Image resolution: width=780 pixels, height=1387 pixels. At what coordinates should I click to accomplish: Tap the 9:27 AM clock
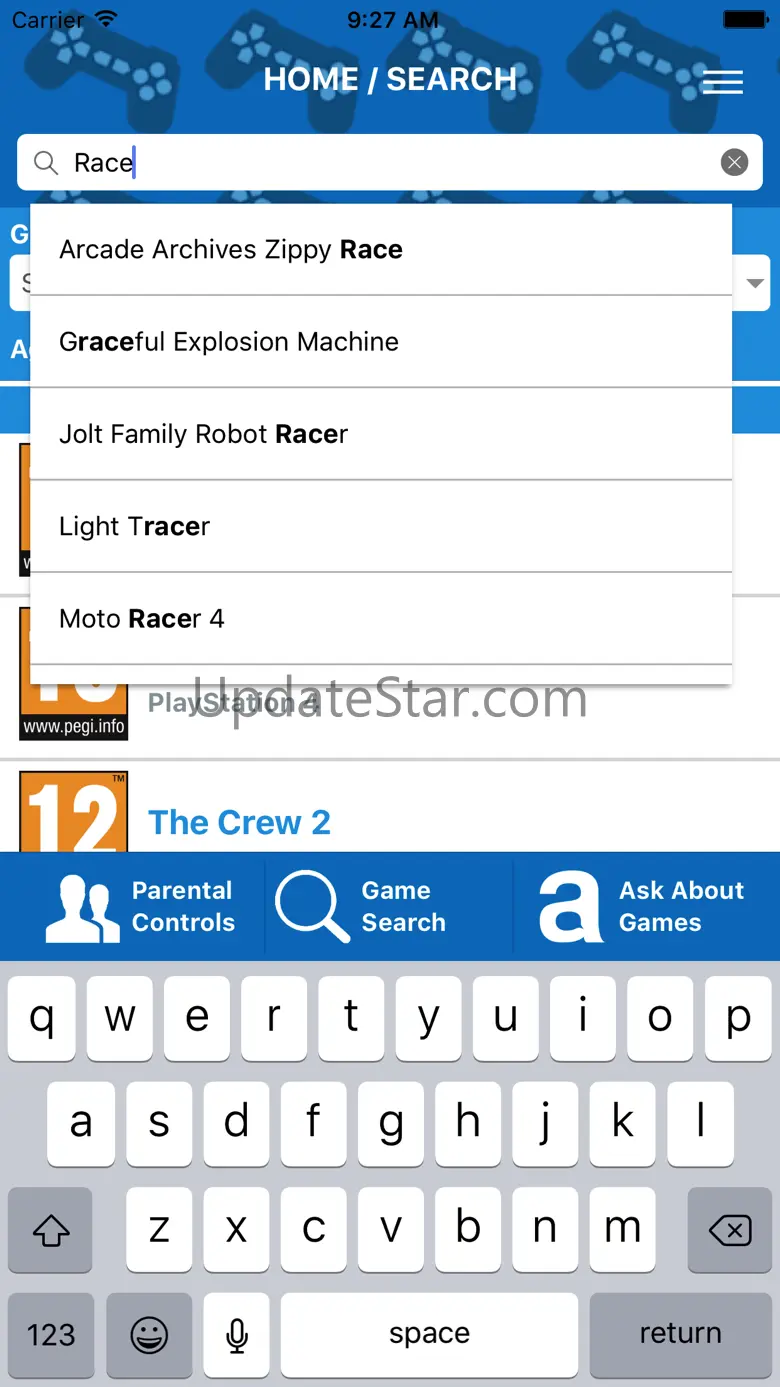pos(392,19)
